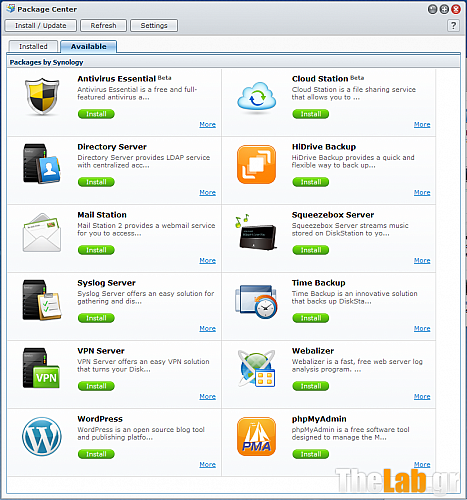Click the 'WordPress' package title
Image resolution: width=467 pixels, height=500 pixels.
tap(100, 419)
